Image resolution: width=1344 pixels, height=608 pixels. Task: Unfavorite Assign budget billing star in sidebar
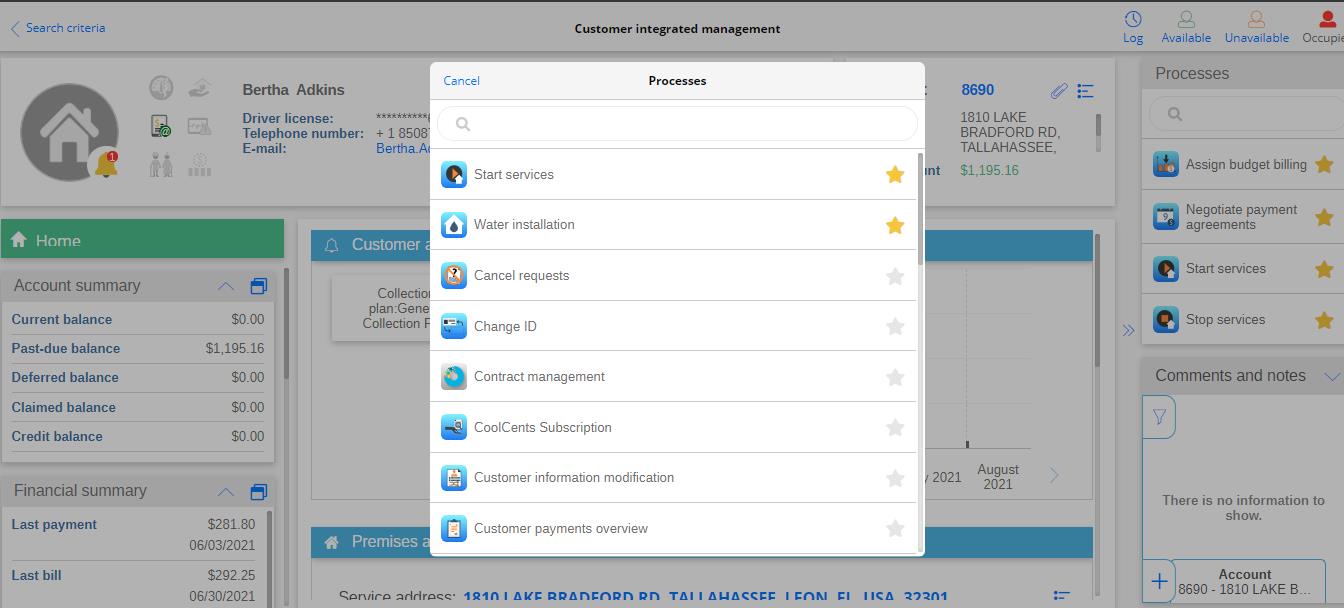[x=1324, y=165]
